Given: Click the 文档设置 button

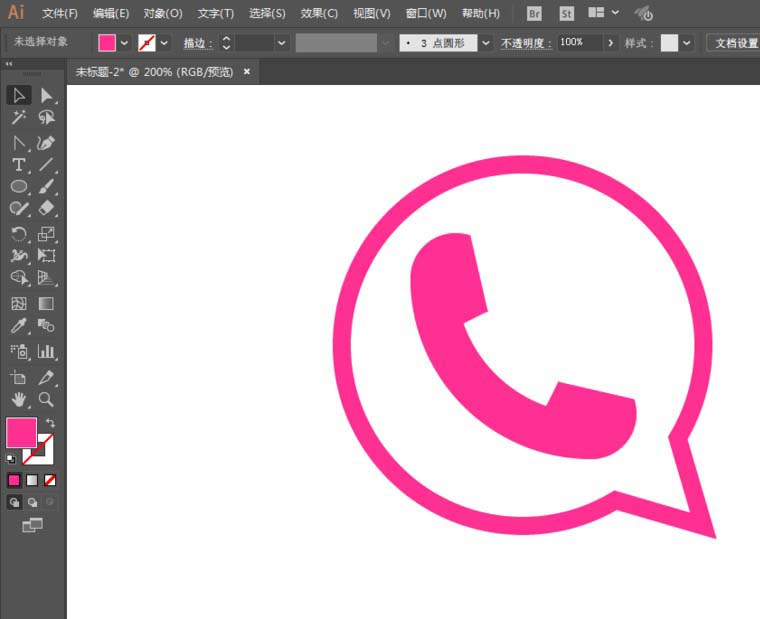Looking at the screenshot, I should pyautogui.click(x=735, y=43).
